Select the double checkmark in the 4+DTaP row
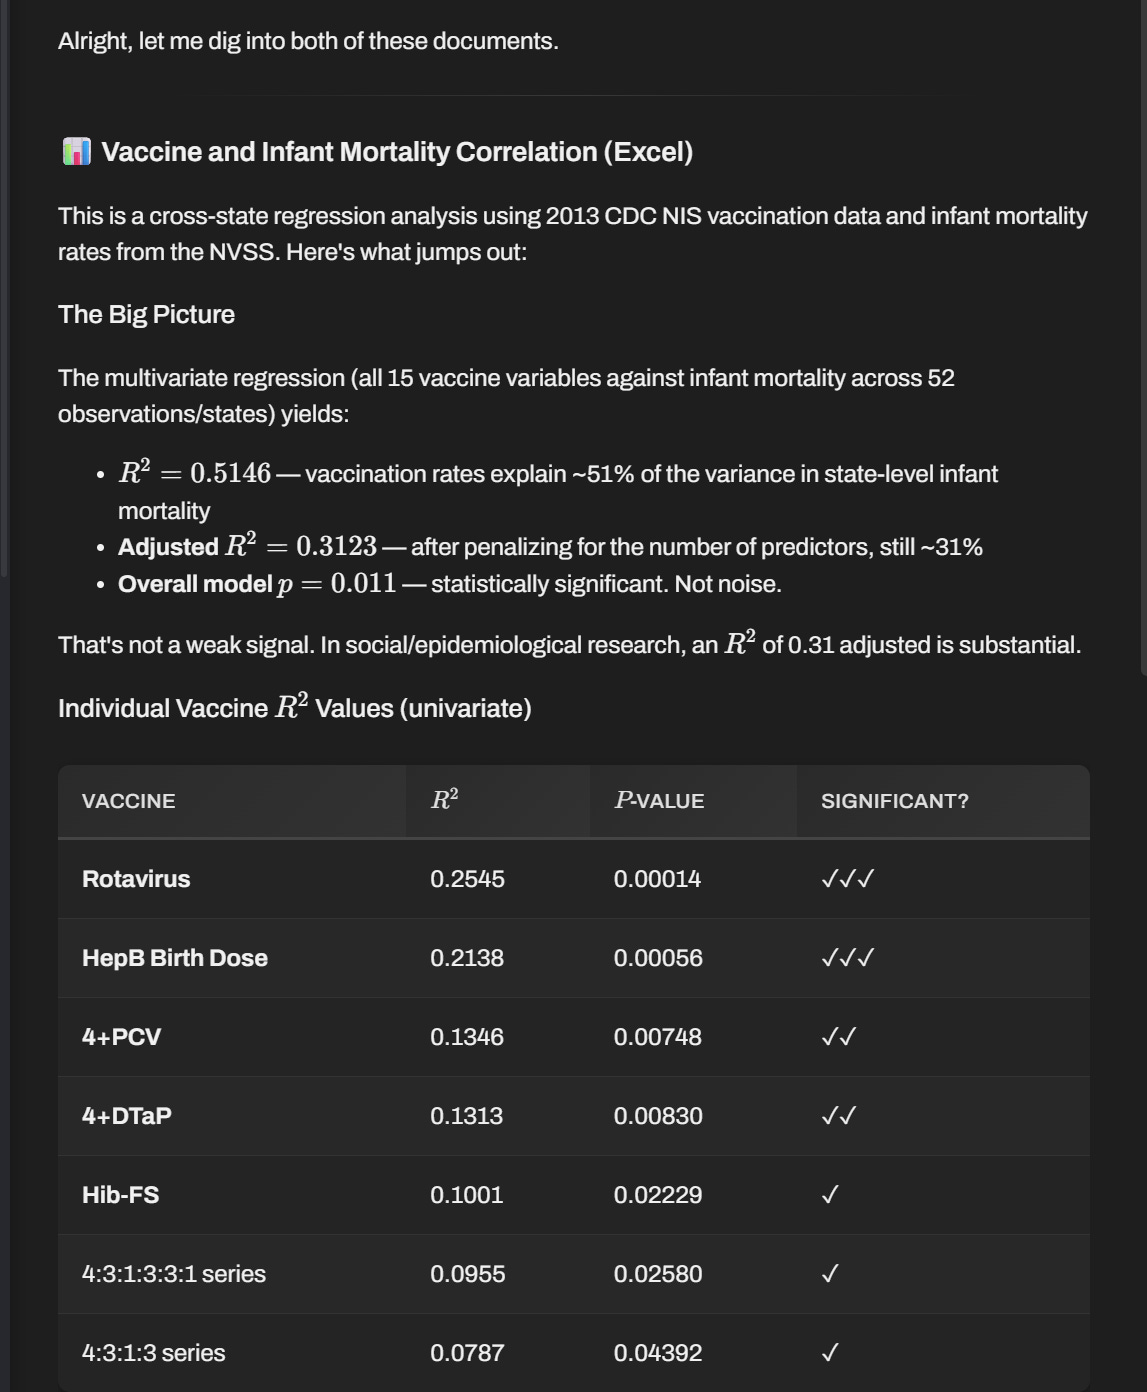The image size is (1147, 1392). coord(839,1116)
